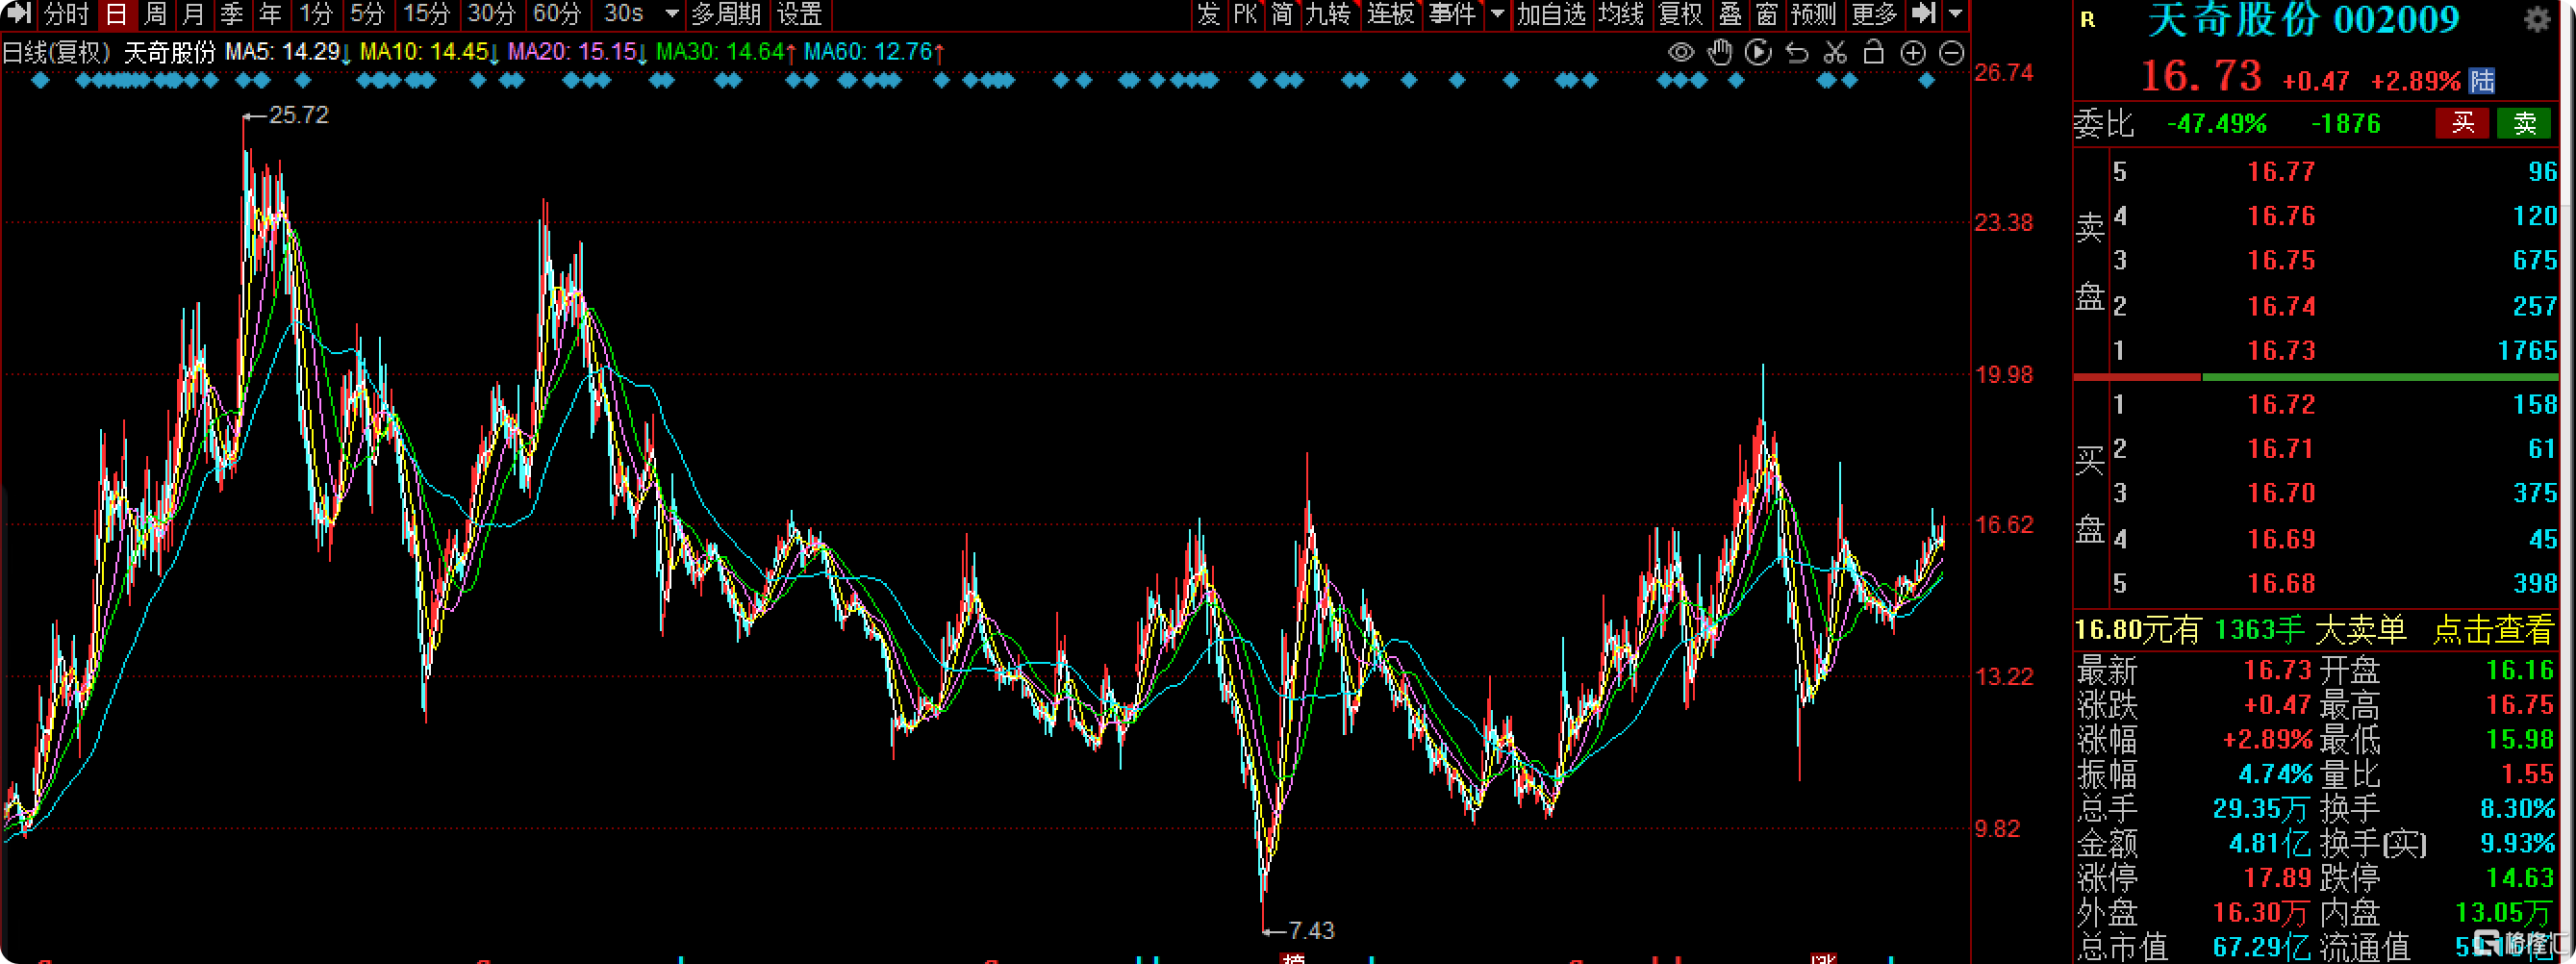Select sell level 5 price 16.77
Viewport: 2576px width, 964px height.
pyautogui.click(x=2281, y=171)
